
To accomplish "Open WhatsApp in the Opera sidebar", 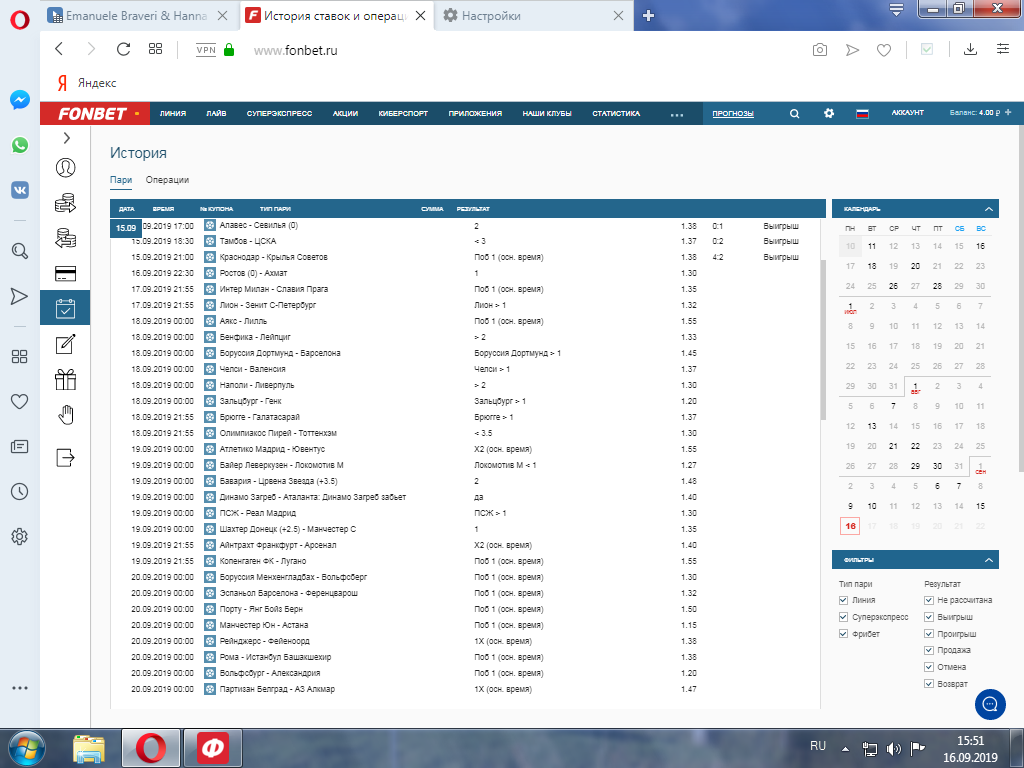I will [19, 145].
